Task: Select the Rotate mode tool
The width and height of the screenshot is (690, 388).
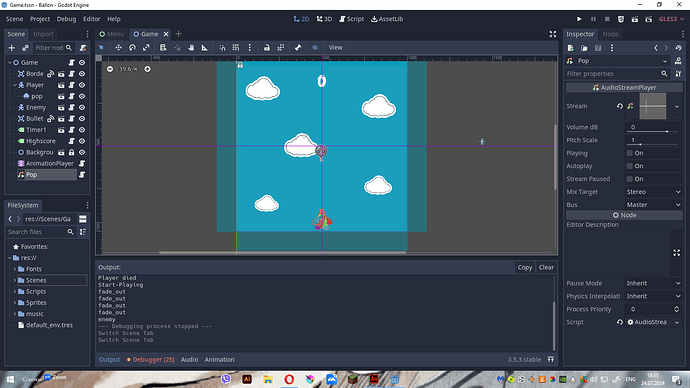Action: [x=132, y=48]
